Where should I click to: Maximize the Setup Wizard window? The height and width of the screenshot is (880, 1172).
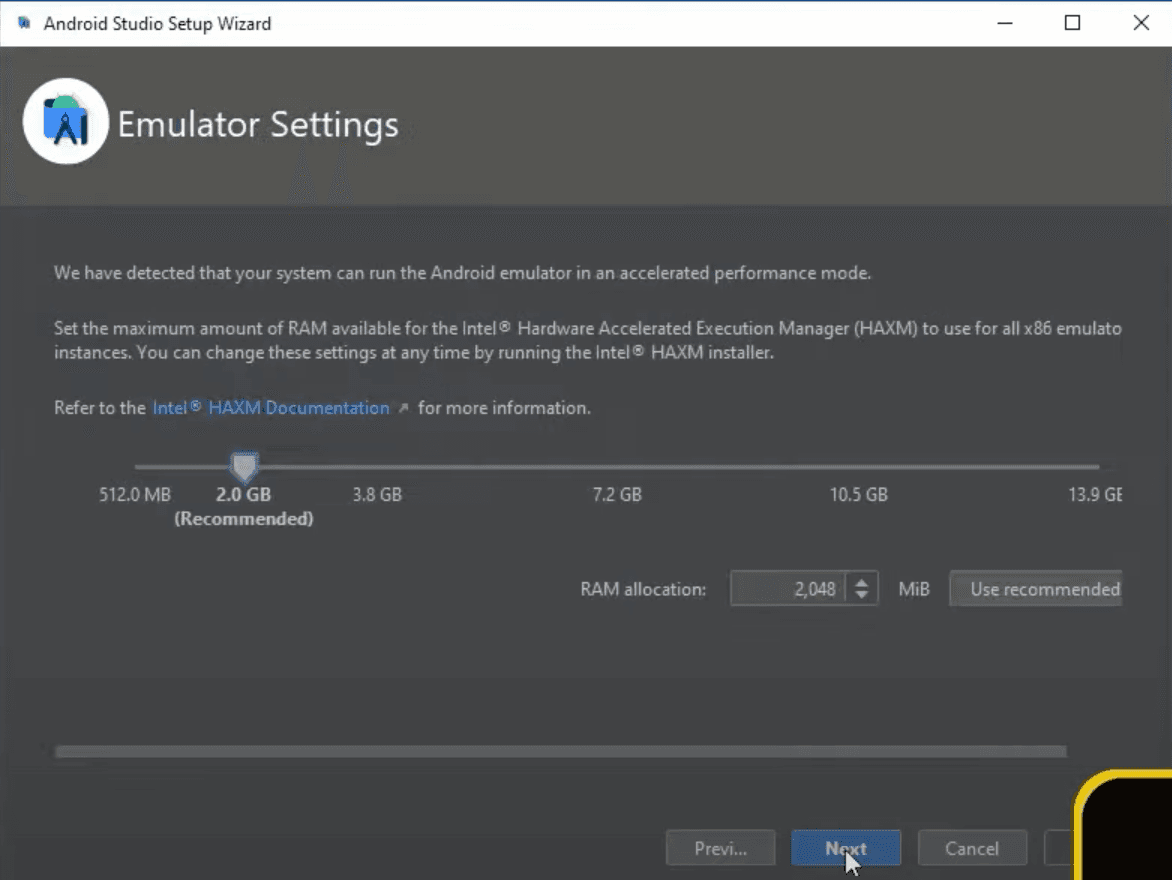(1072, 22)
